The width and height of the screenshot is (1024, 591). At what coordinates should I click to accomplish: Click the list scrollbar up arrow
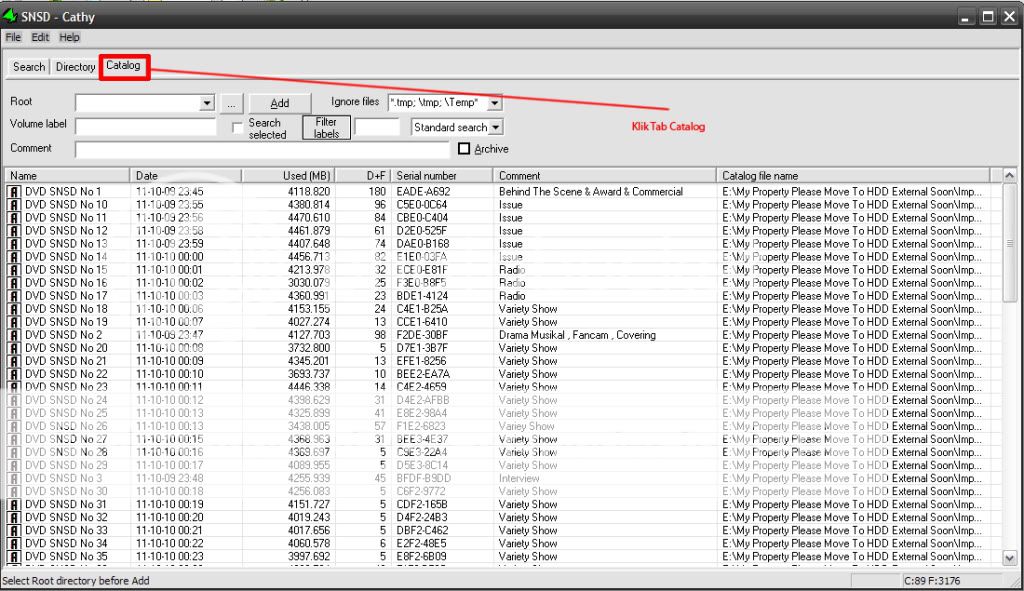point(1010,175)
